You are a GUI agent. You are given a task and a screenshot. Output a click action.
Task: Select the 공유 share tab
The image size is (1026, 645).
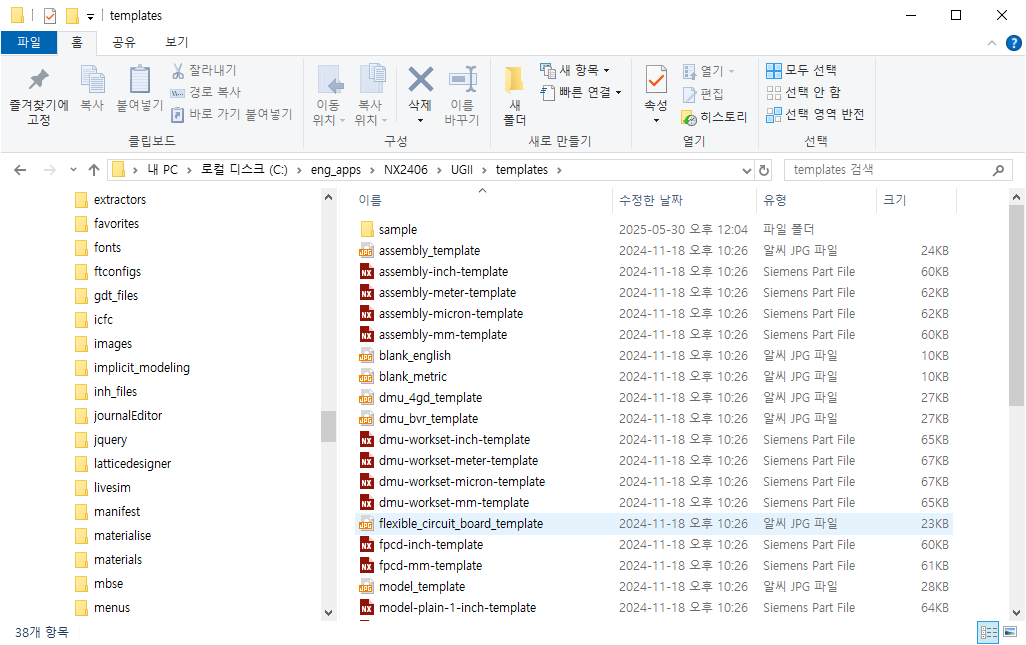coord(124,42)
